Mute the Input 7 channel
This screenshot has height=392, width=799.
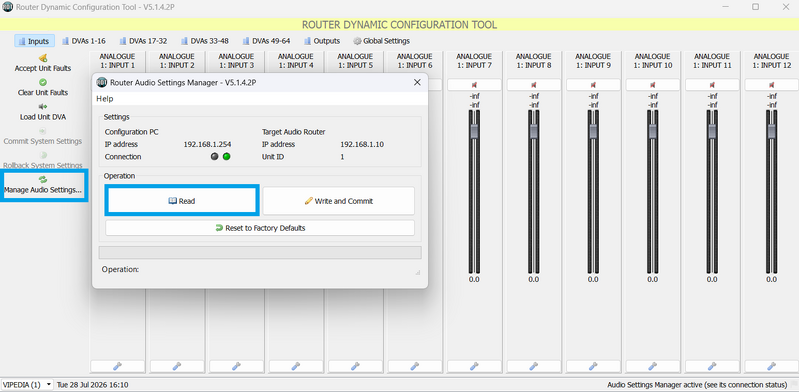[474, 85]
